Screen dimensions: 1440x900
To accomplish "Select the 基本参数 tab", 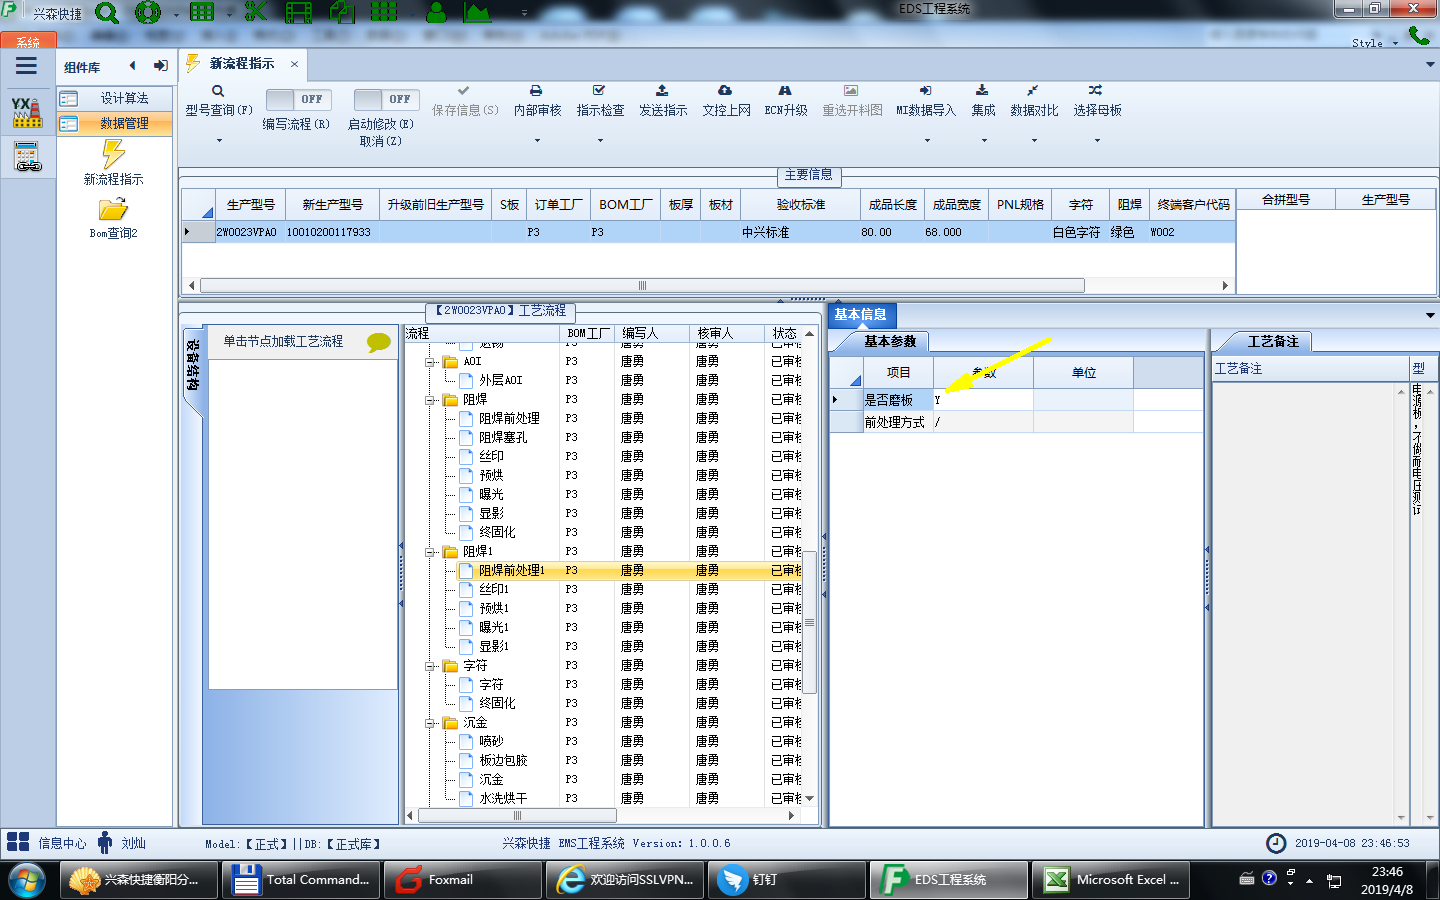I will coord(890,342).
